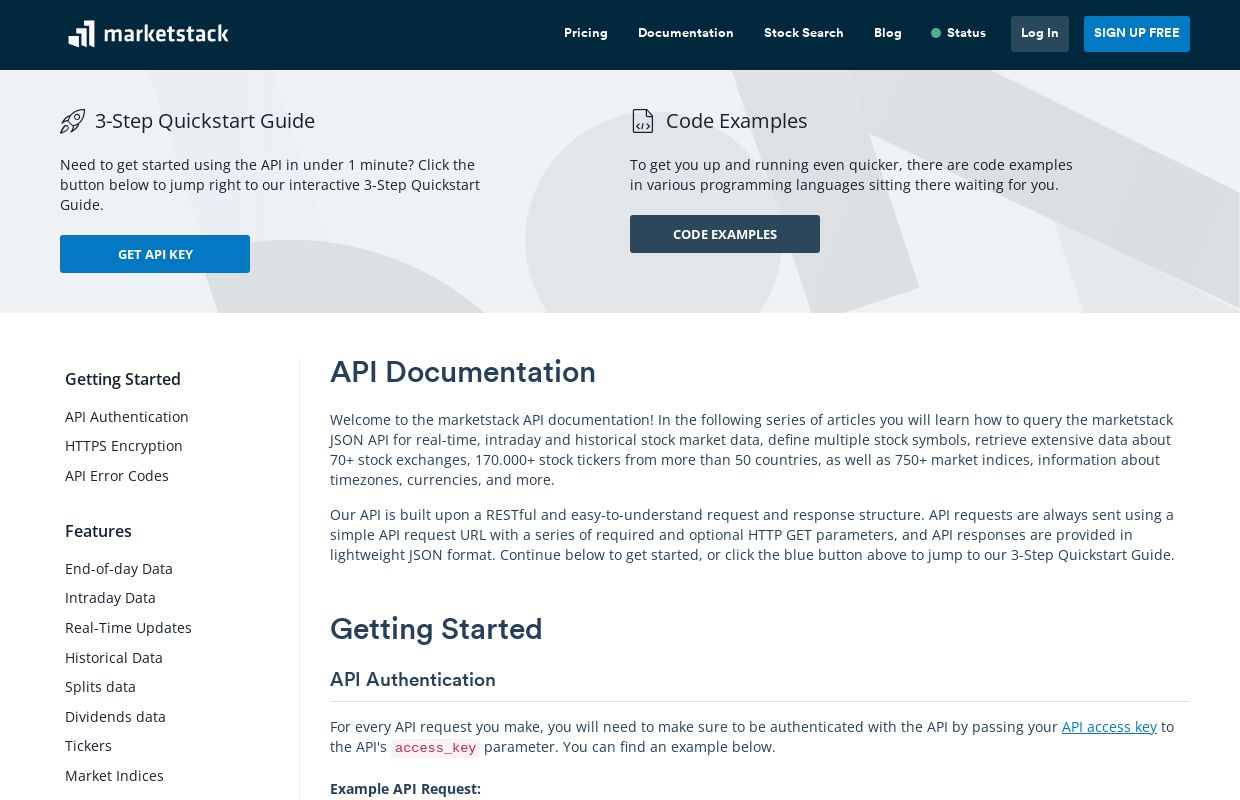Screen dimensions: 1240x800
Task: Open API Error Codes sidebar link
Action: tap(117, 476)
